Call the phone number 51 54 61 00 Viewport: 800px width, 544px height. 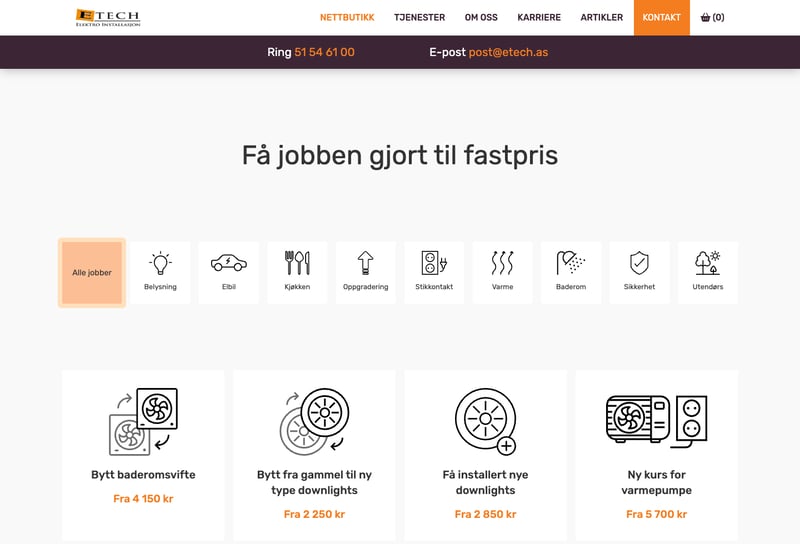pyautogui.click(x=324, y=52)
